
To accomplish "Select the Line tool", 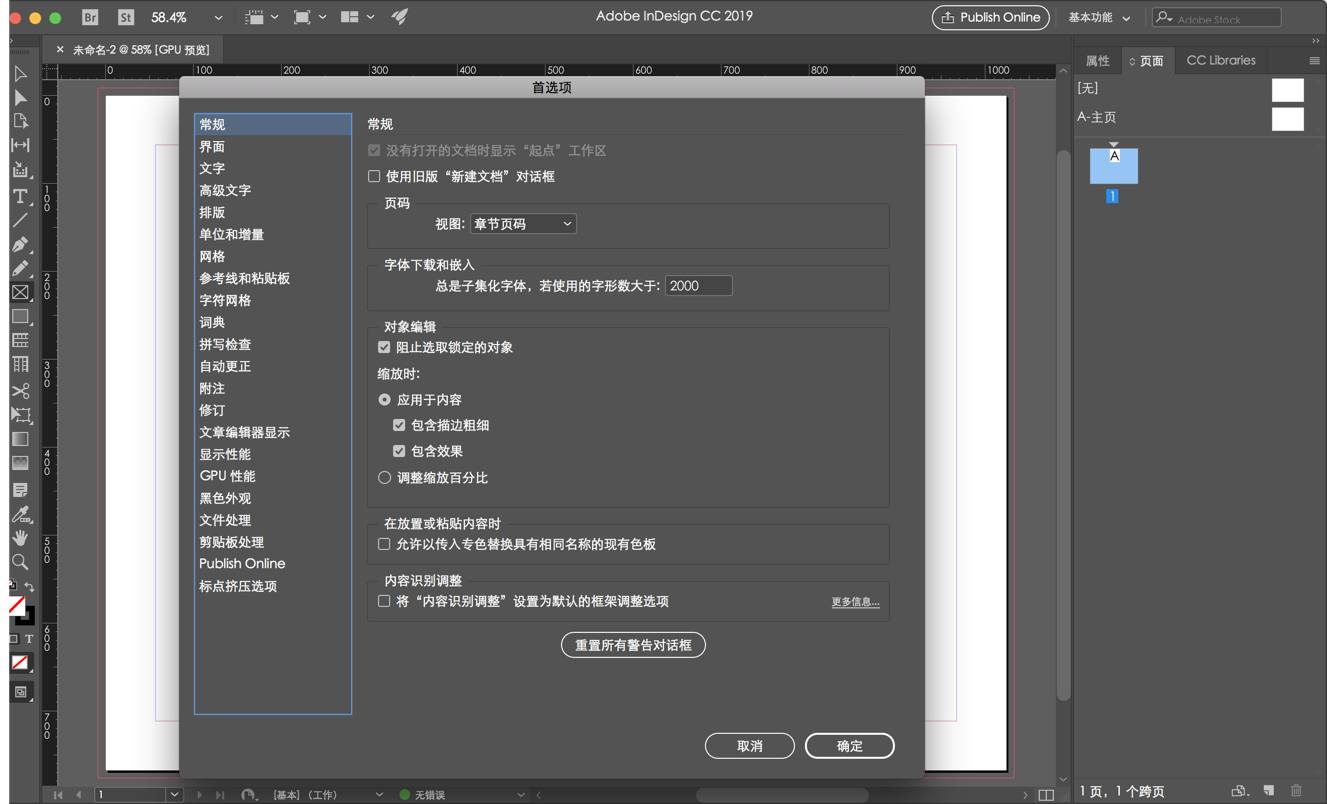I will coord(20,220).
